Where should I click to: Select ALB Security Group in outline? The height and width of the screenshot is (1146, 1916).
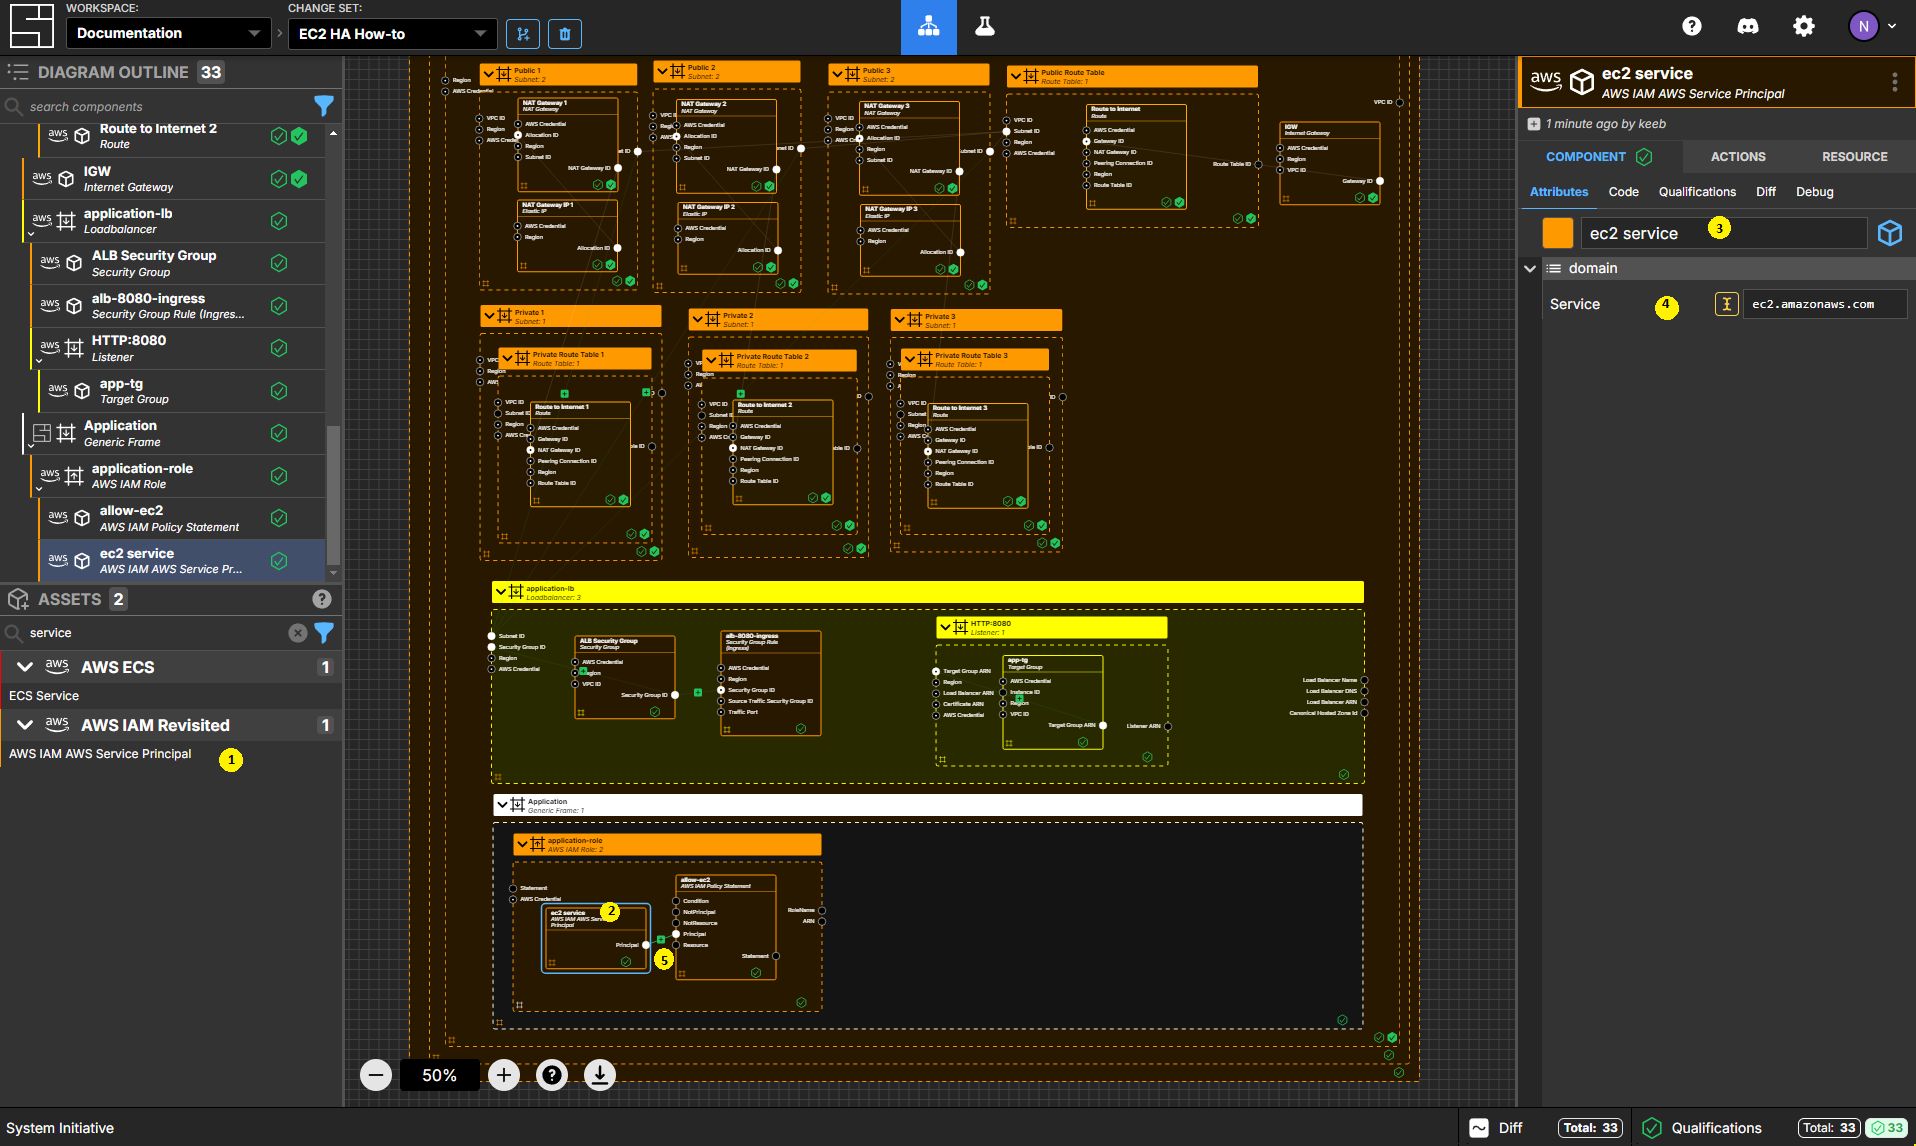click(x=178, y=264)
